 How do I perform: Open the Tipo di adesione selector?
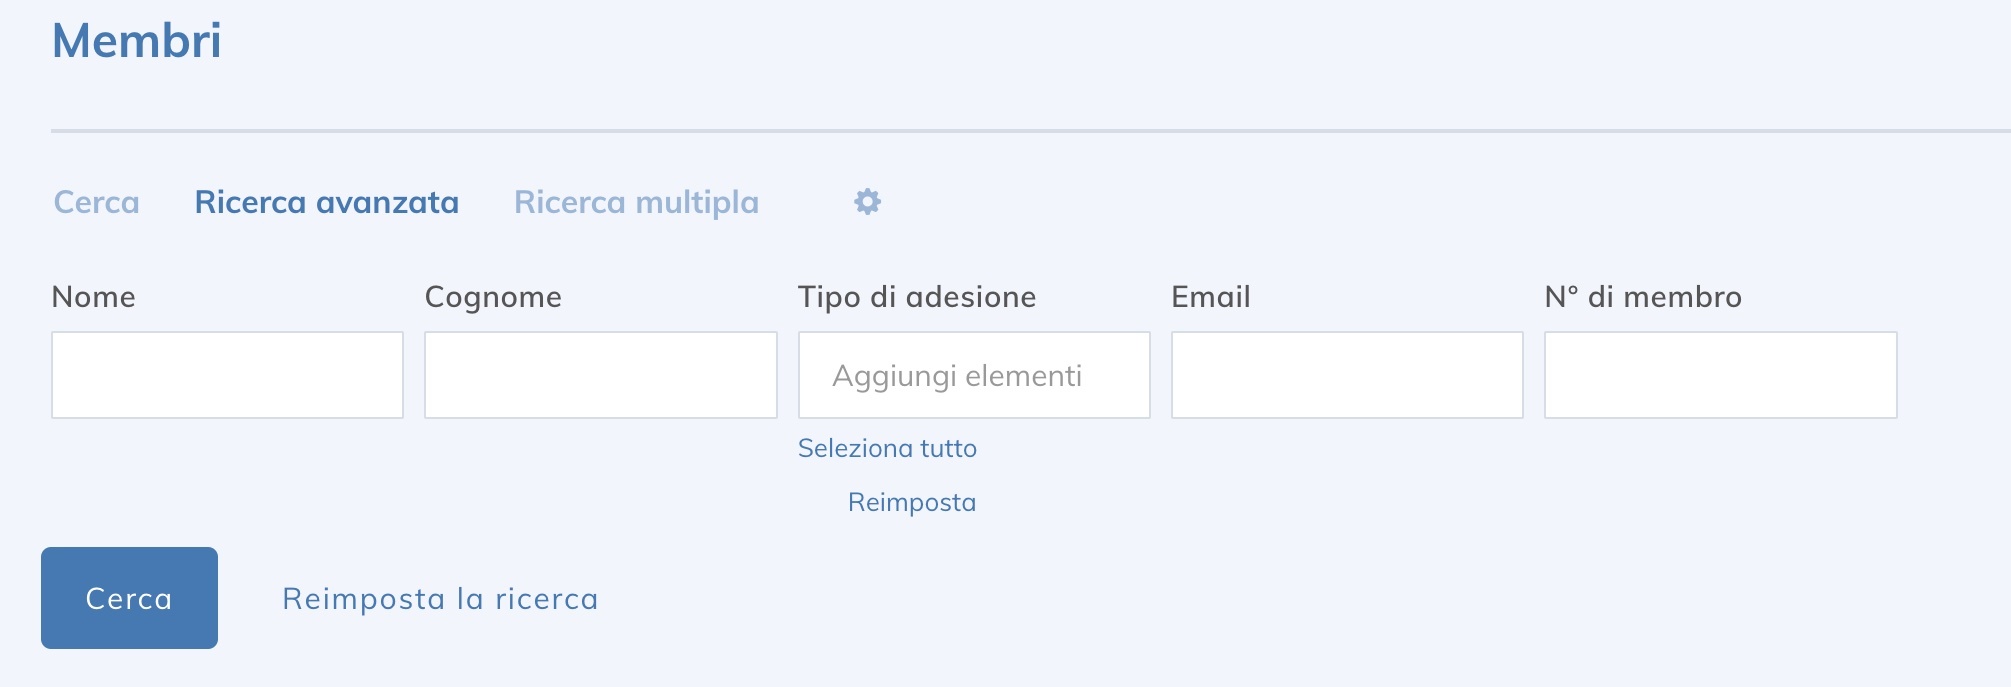tap(974, 375)
